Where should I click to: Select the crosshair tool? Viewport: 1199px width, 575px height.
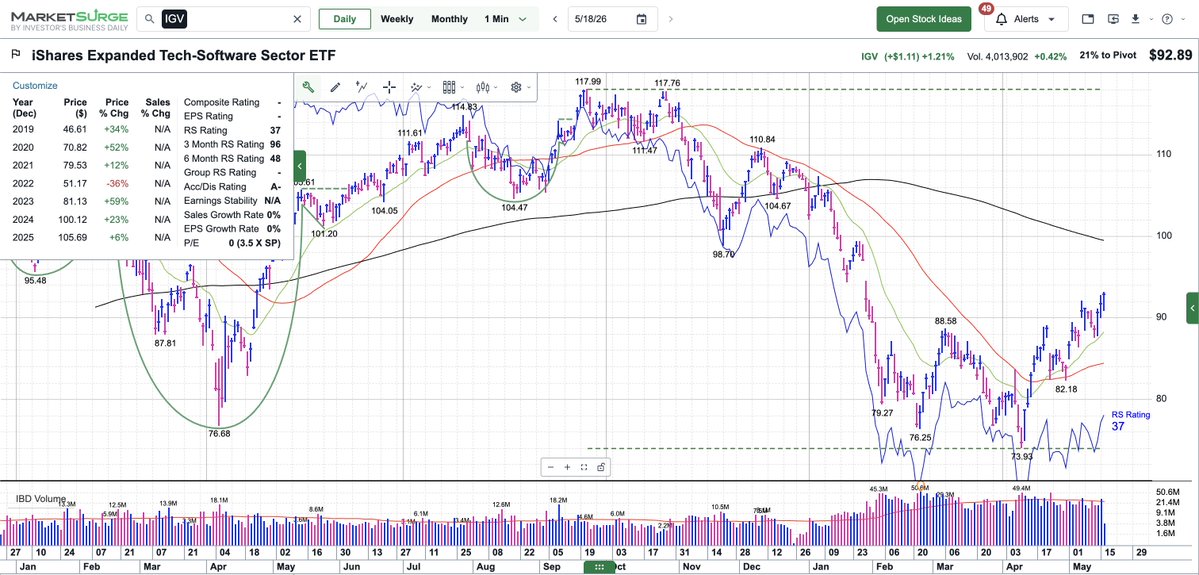click(x=388, y=87)
